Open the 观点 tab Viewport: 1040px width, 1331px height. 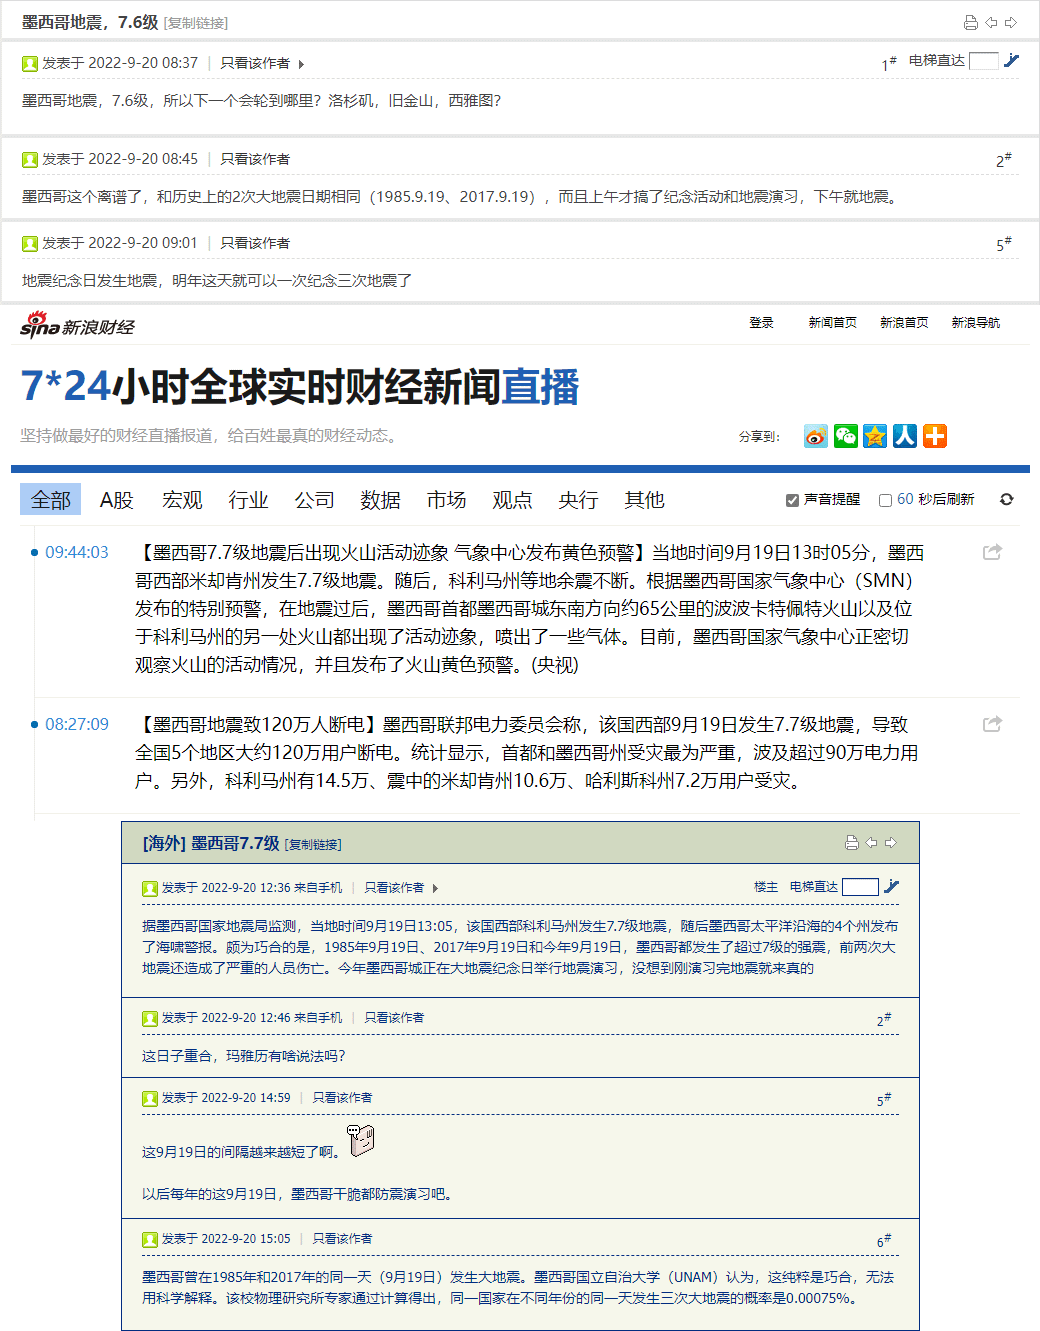(512, 500)
